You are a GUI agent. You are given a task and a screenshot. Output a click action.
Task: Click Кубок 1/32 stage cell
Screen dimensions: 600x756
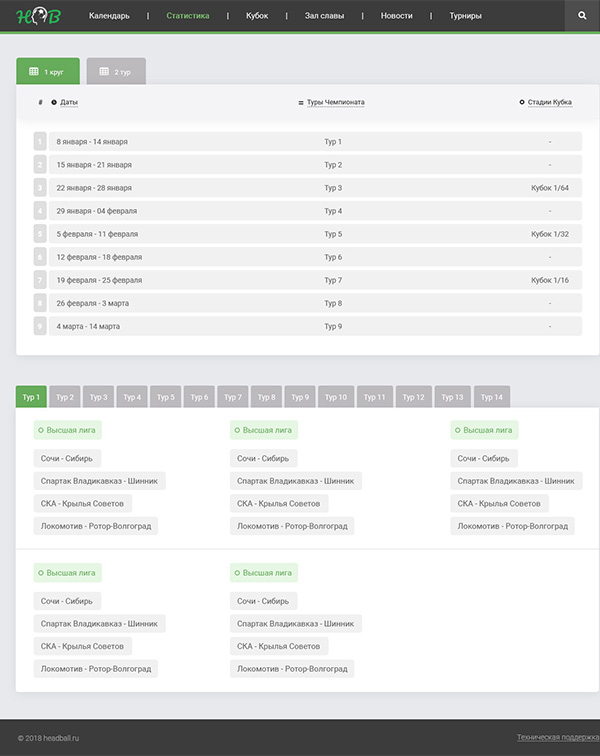point(550,234)
